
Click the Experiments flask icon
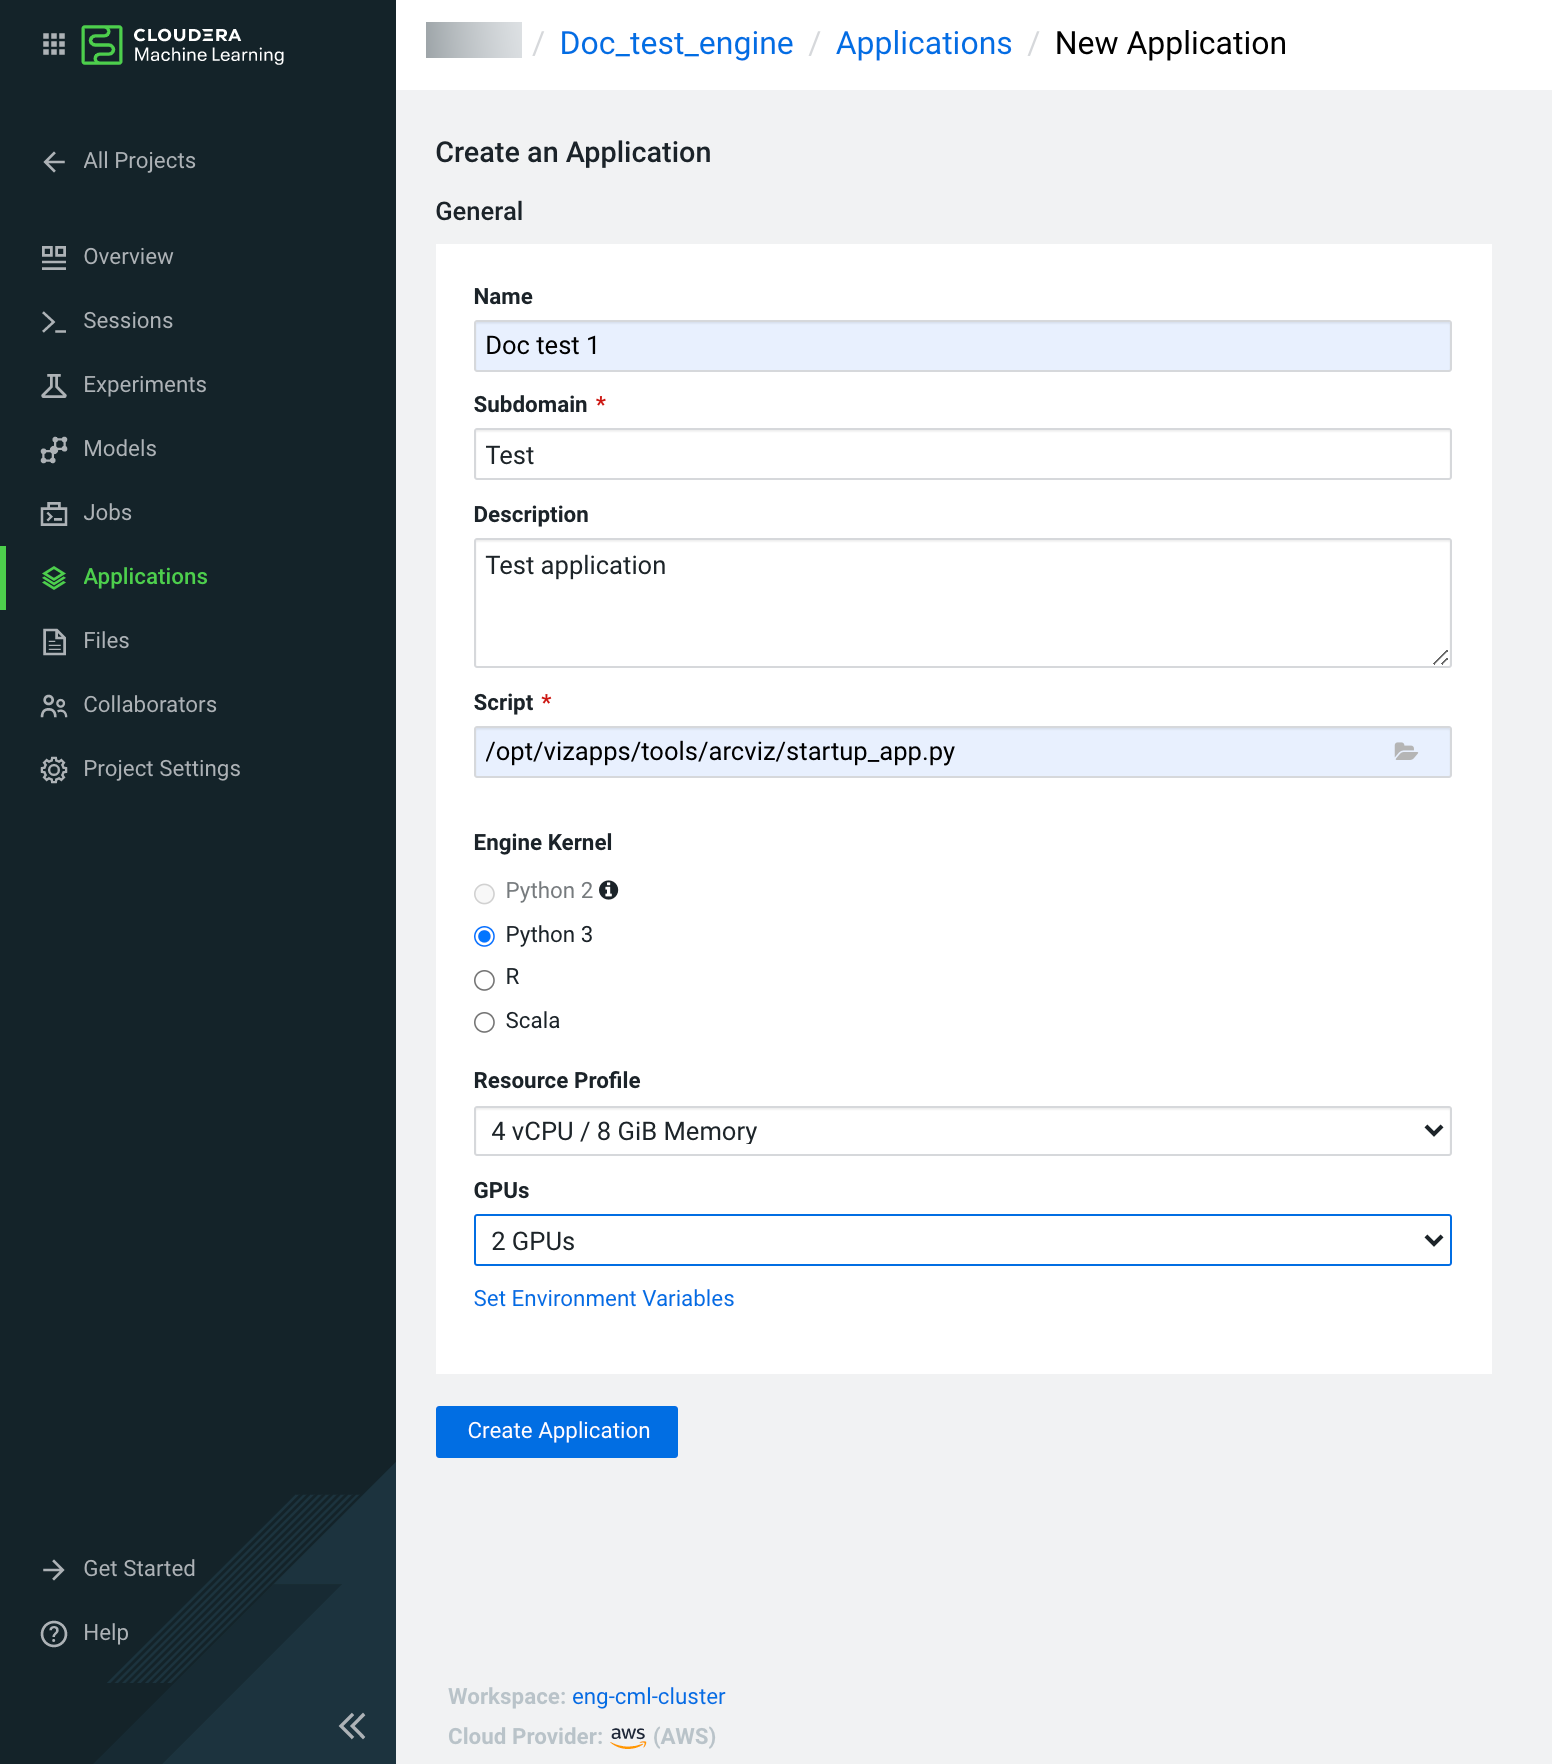54,385
